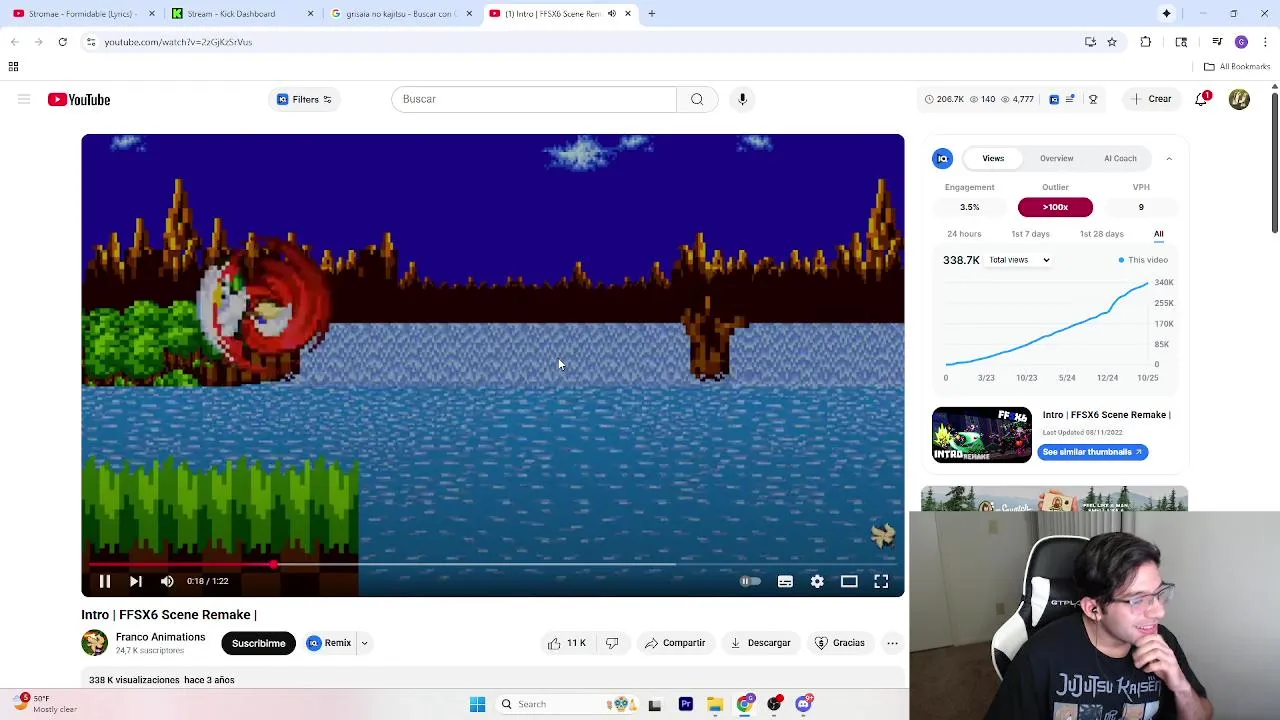The width and height of the screenshot is (1280, 720).
Task: Click the Compartir share button
Action: [x=675, y=643]
